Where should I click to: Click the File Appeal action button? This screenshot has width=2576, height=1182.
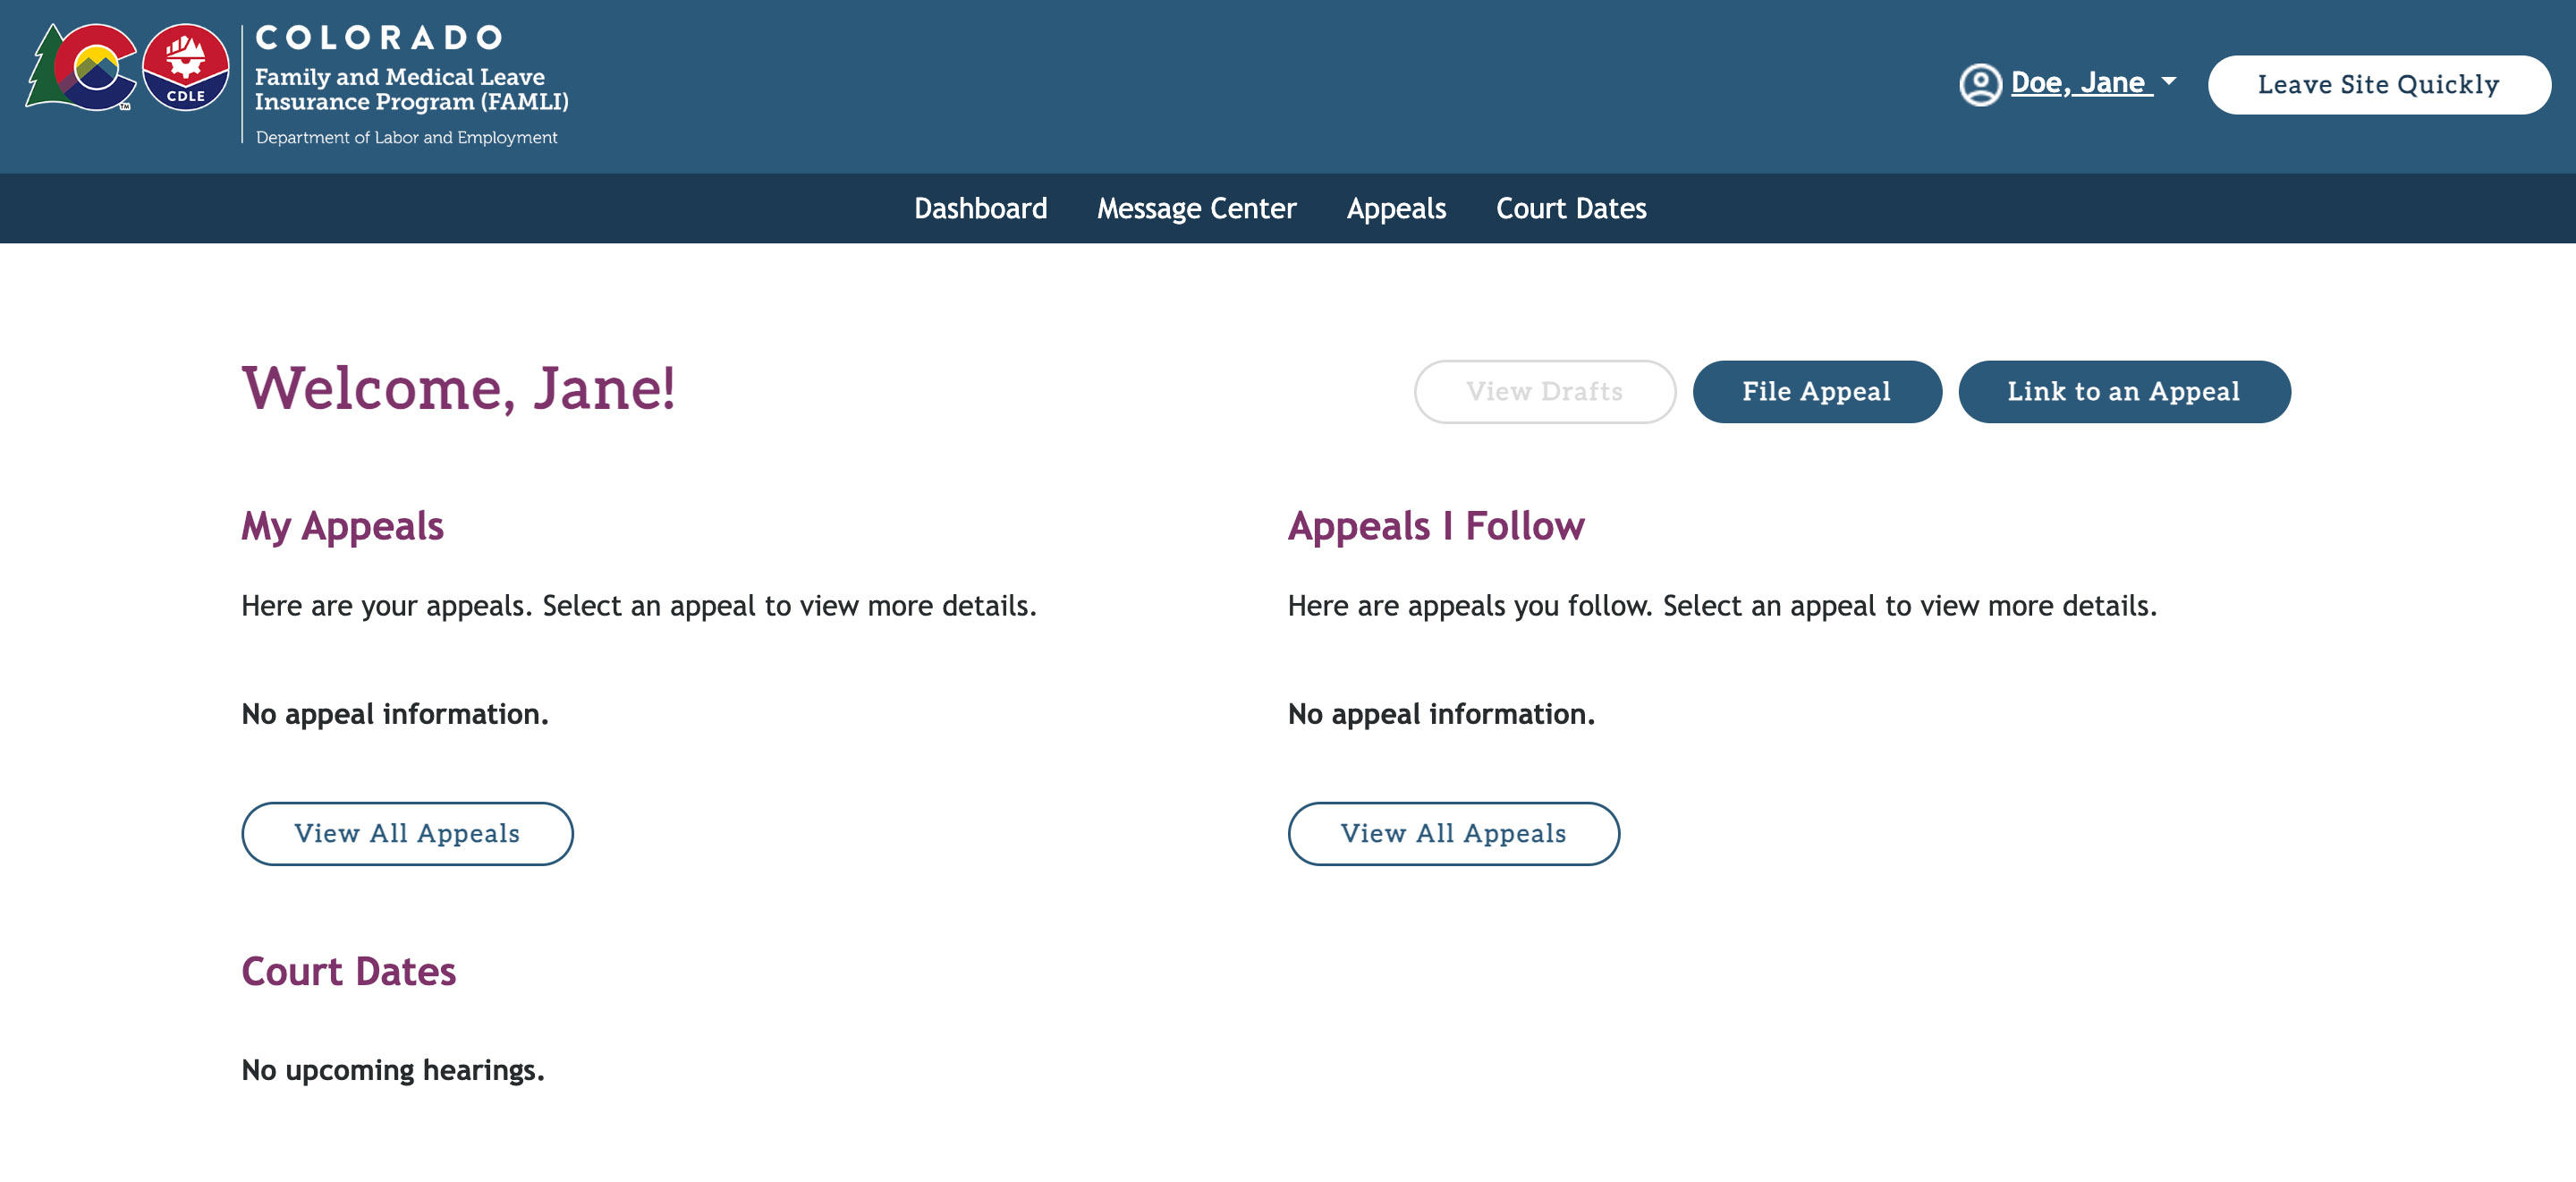click(1817, 391)
